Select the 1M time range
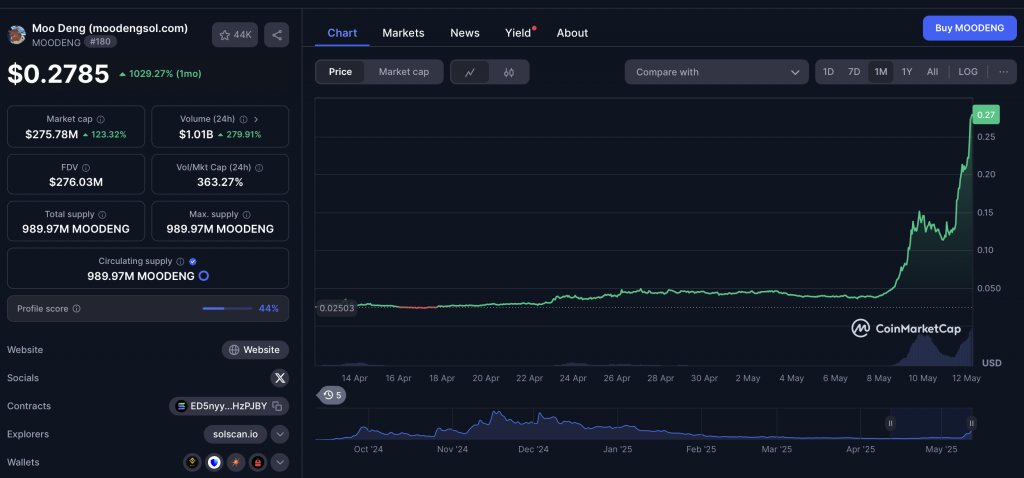The height and width of the screenshot is (478, 1024). point(881,72)
